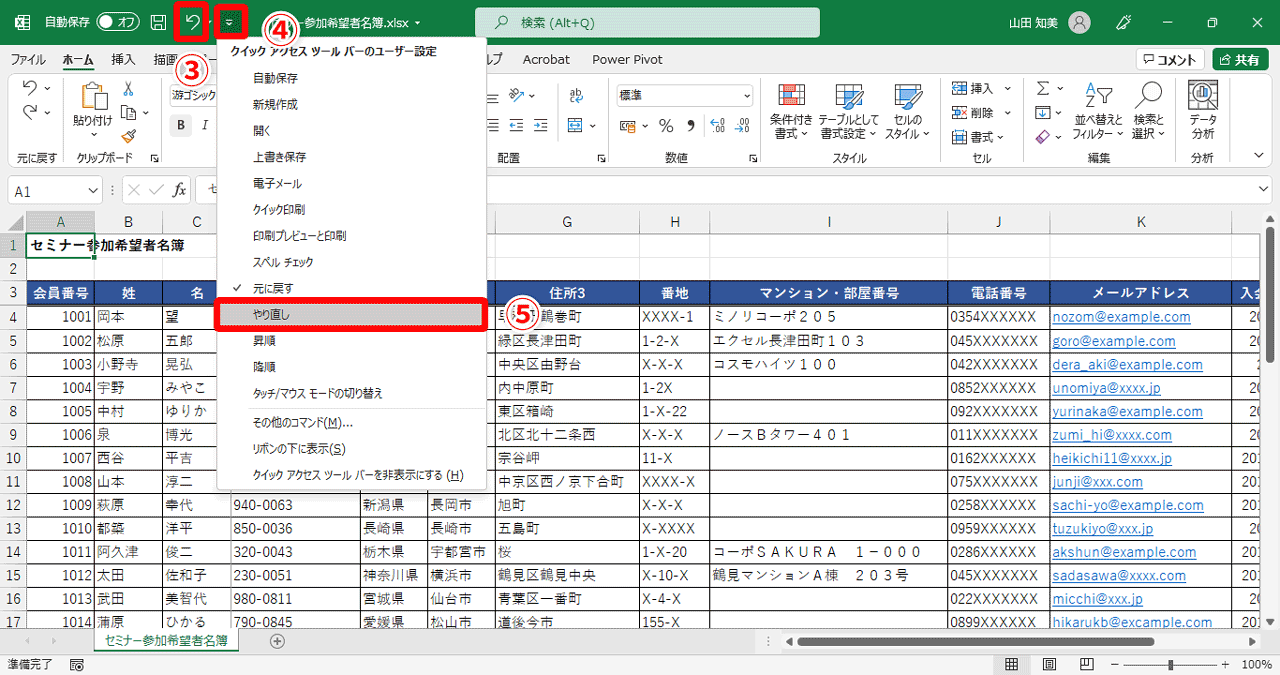This screenshot has height=675, width=1280.
Task: Click the Copy icon in clipboard group
Action: (128, 113)
